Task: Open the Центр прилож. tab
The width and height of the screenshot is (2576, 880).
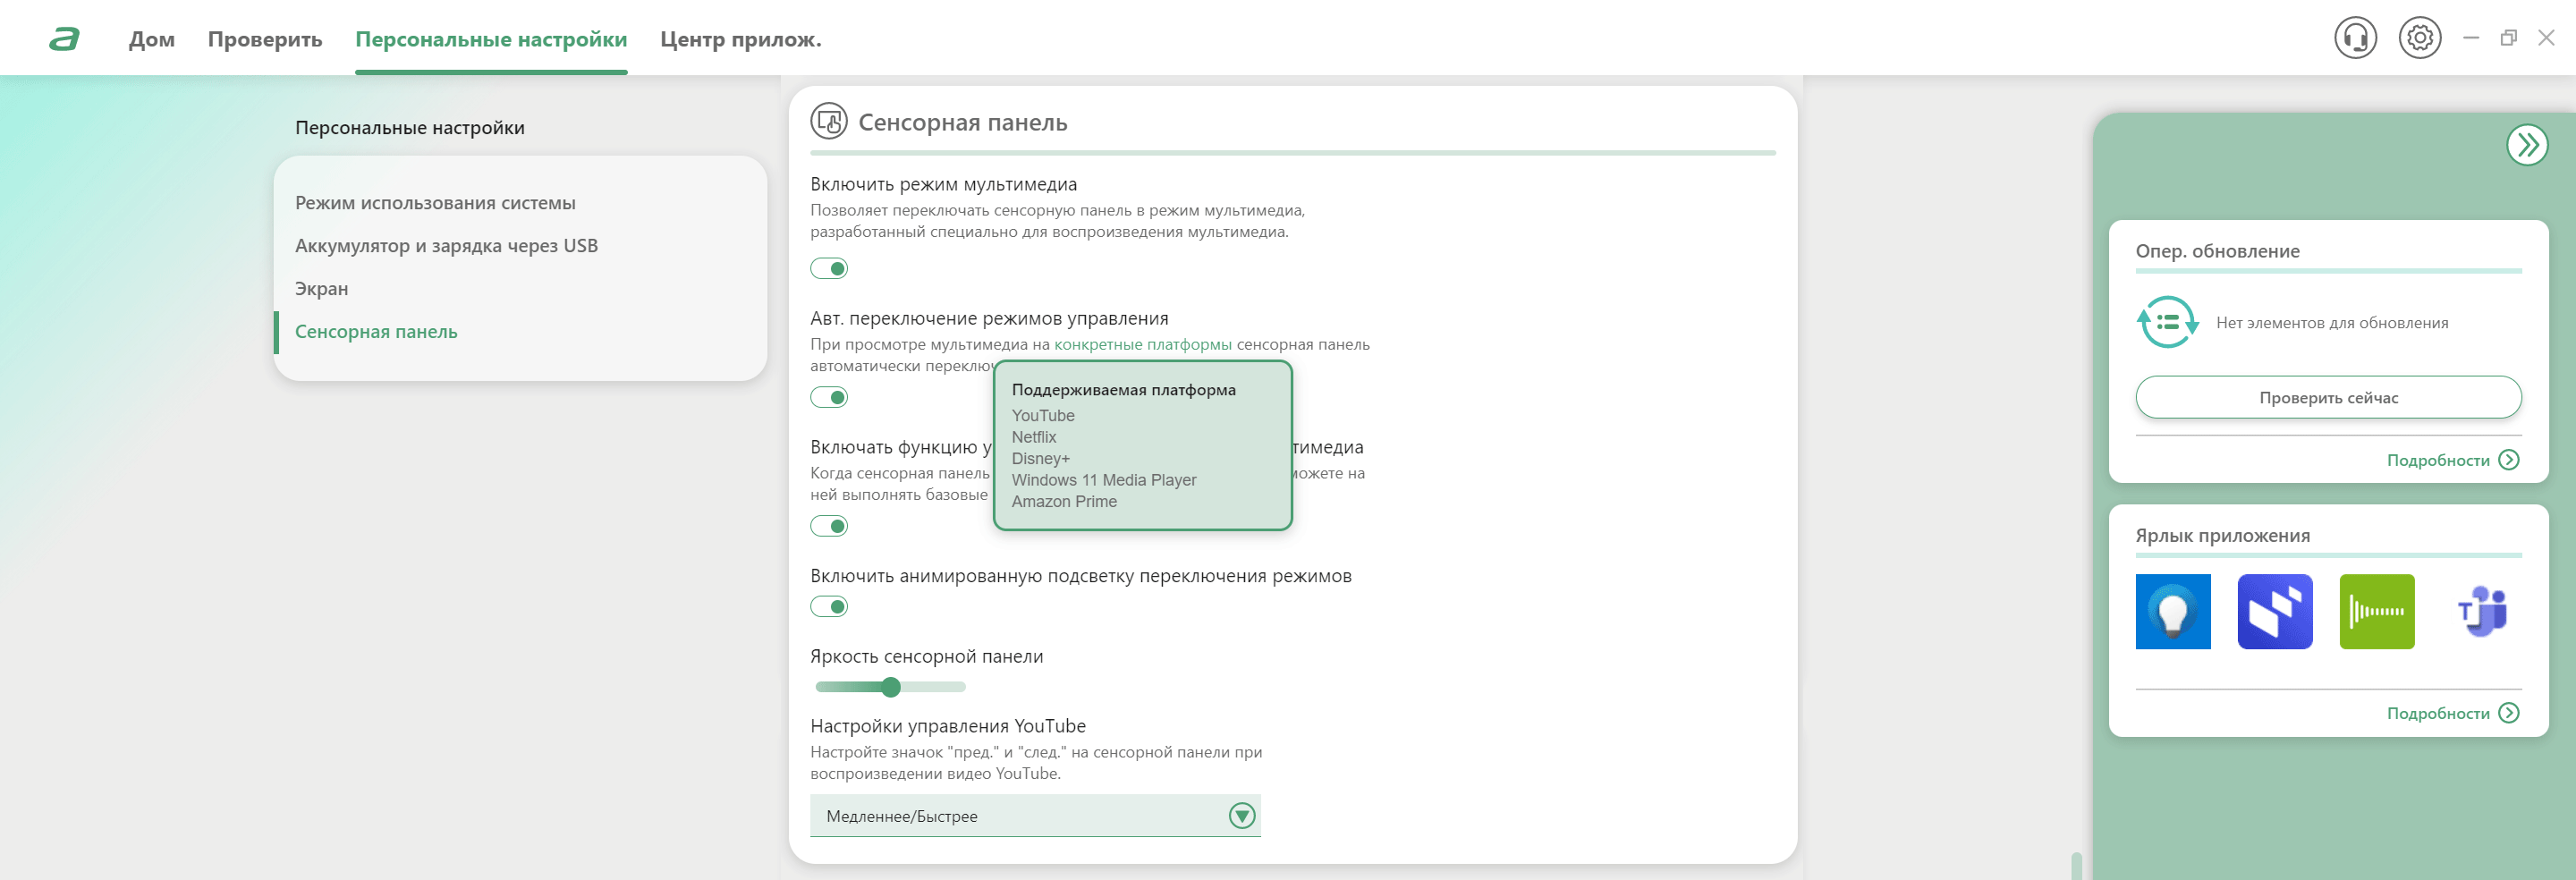Action: click(741, 39)
